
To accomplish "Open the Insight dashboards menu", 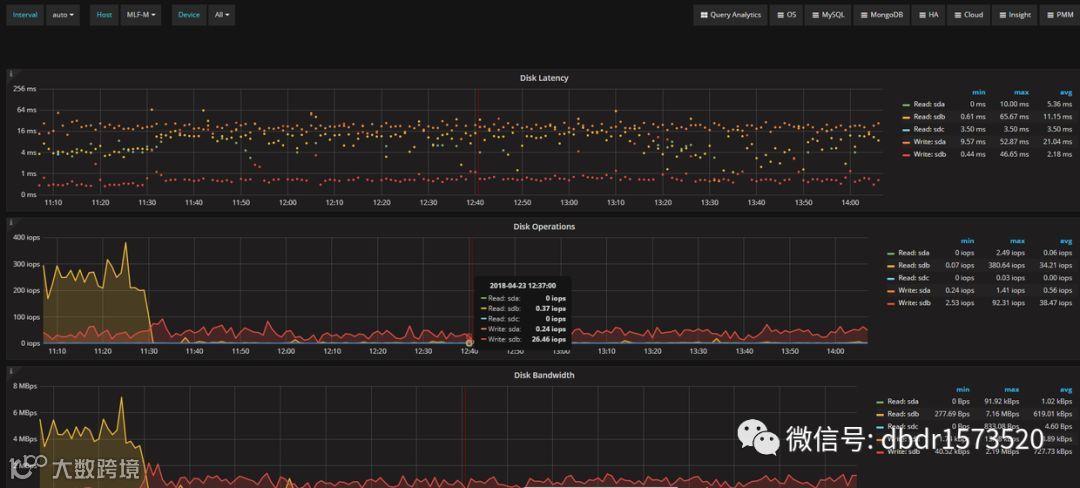I will tap(1014, 14).
